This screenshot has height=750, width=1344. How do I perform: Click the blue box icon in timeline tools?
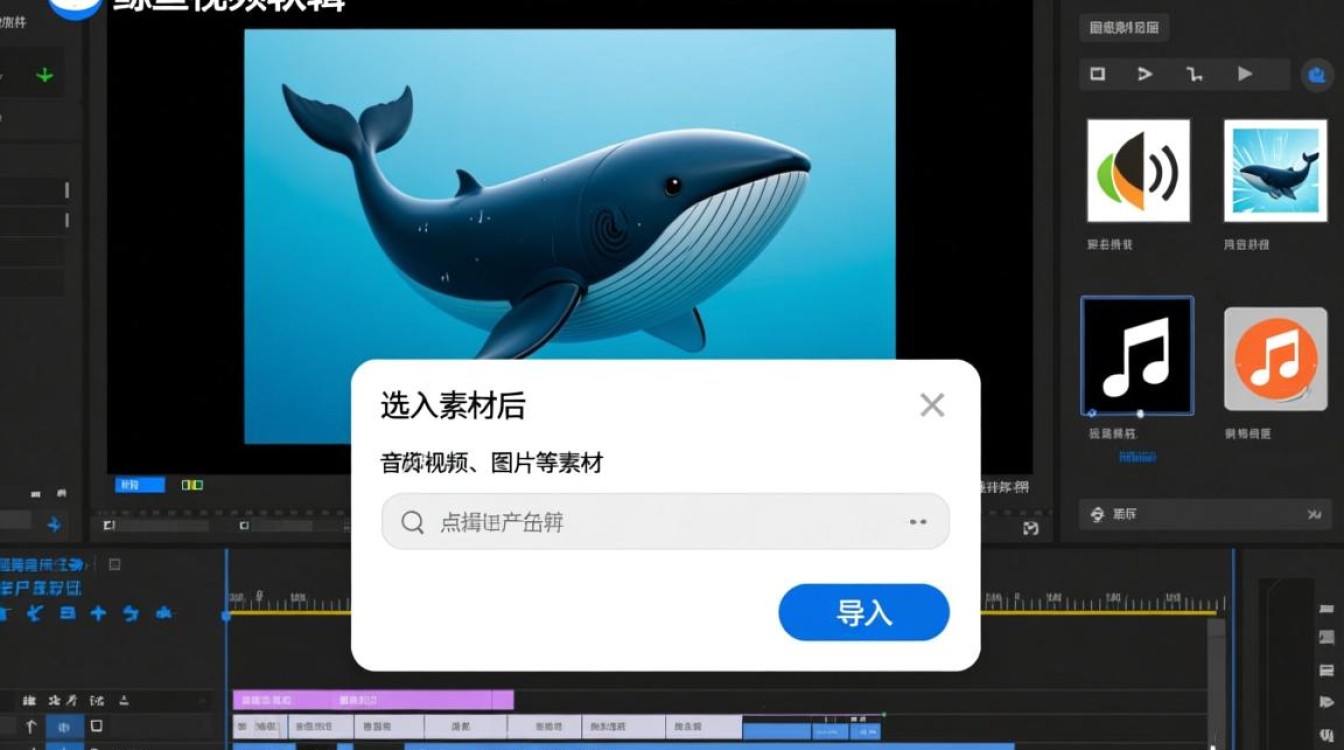67,613
